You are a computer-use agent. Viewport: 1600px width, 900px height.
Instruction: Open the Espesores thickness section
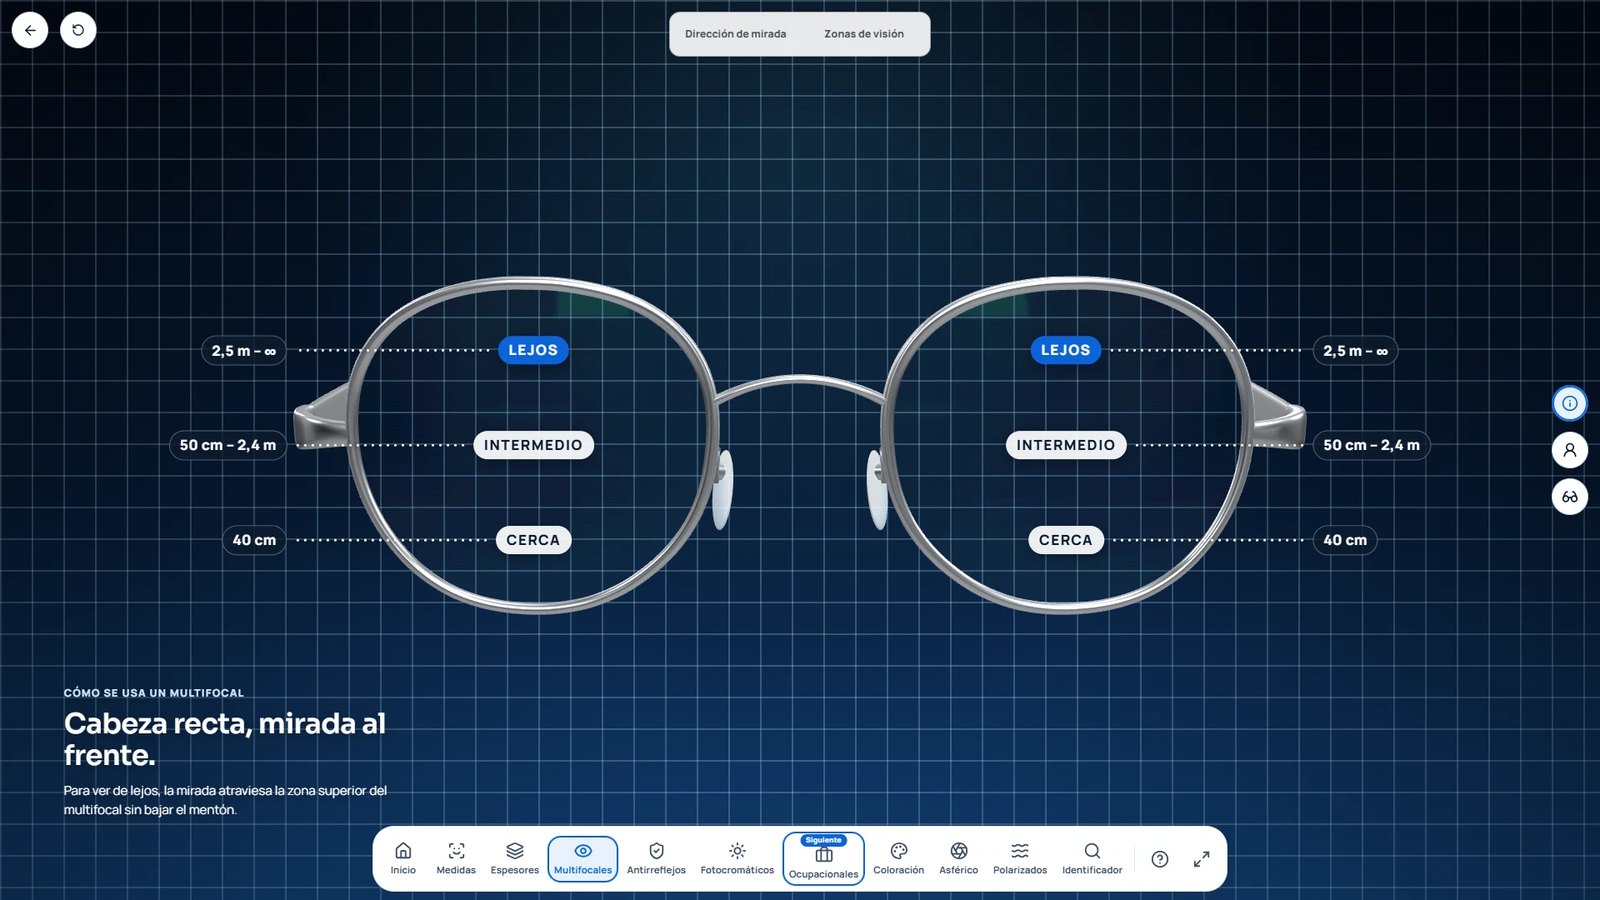pos(515,859)
